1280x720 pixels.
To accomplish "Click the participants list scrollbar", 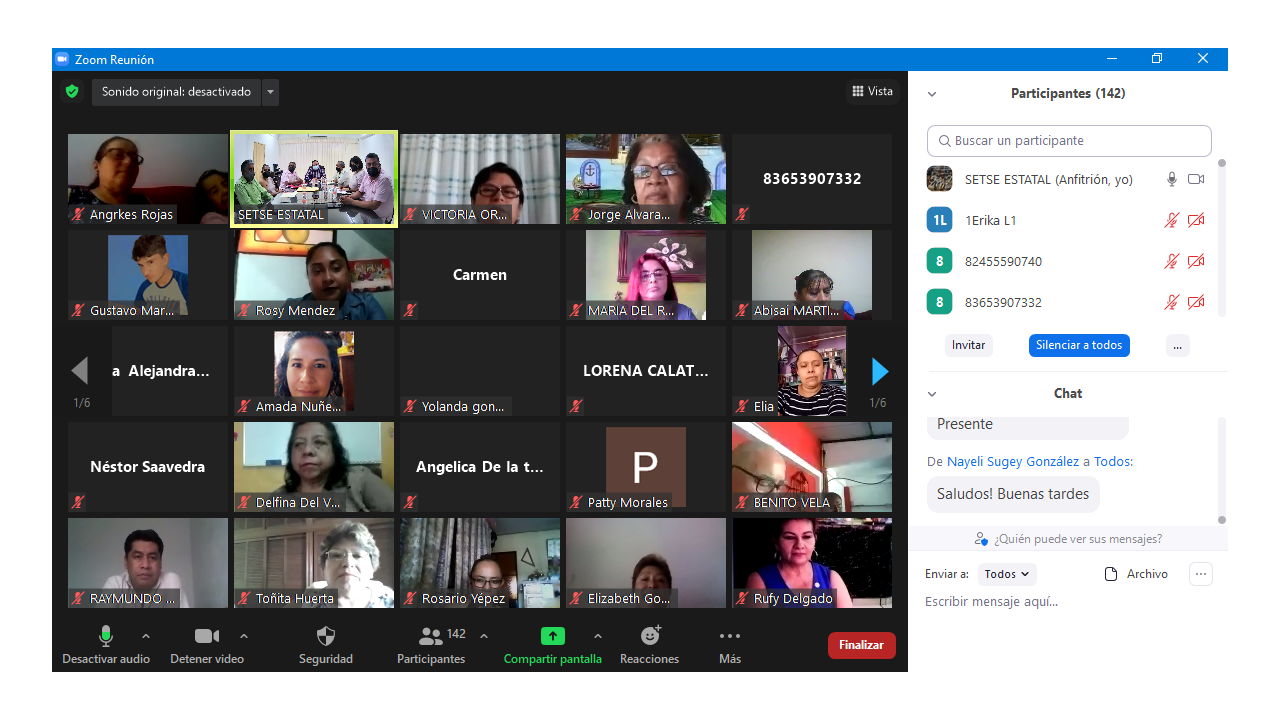I will coord(1221,237).
